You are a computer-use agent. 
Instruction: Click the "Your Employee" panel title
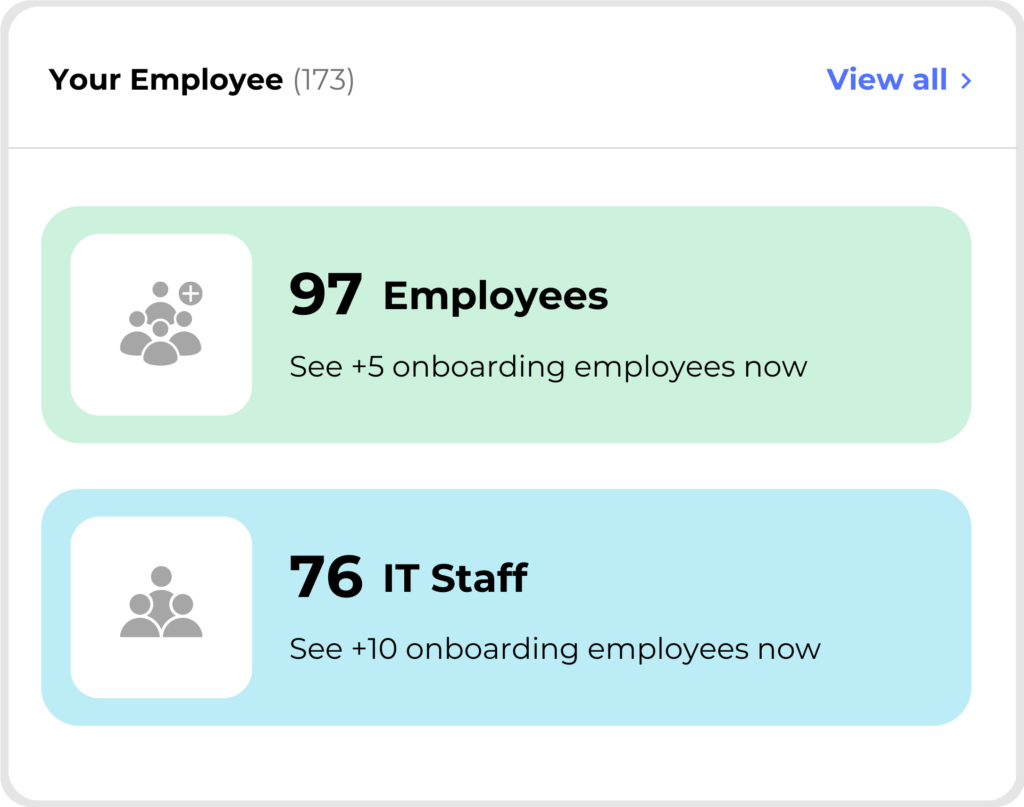click(166, 80)
